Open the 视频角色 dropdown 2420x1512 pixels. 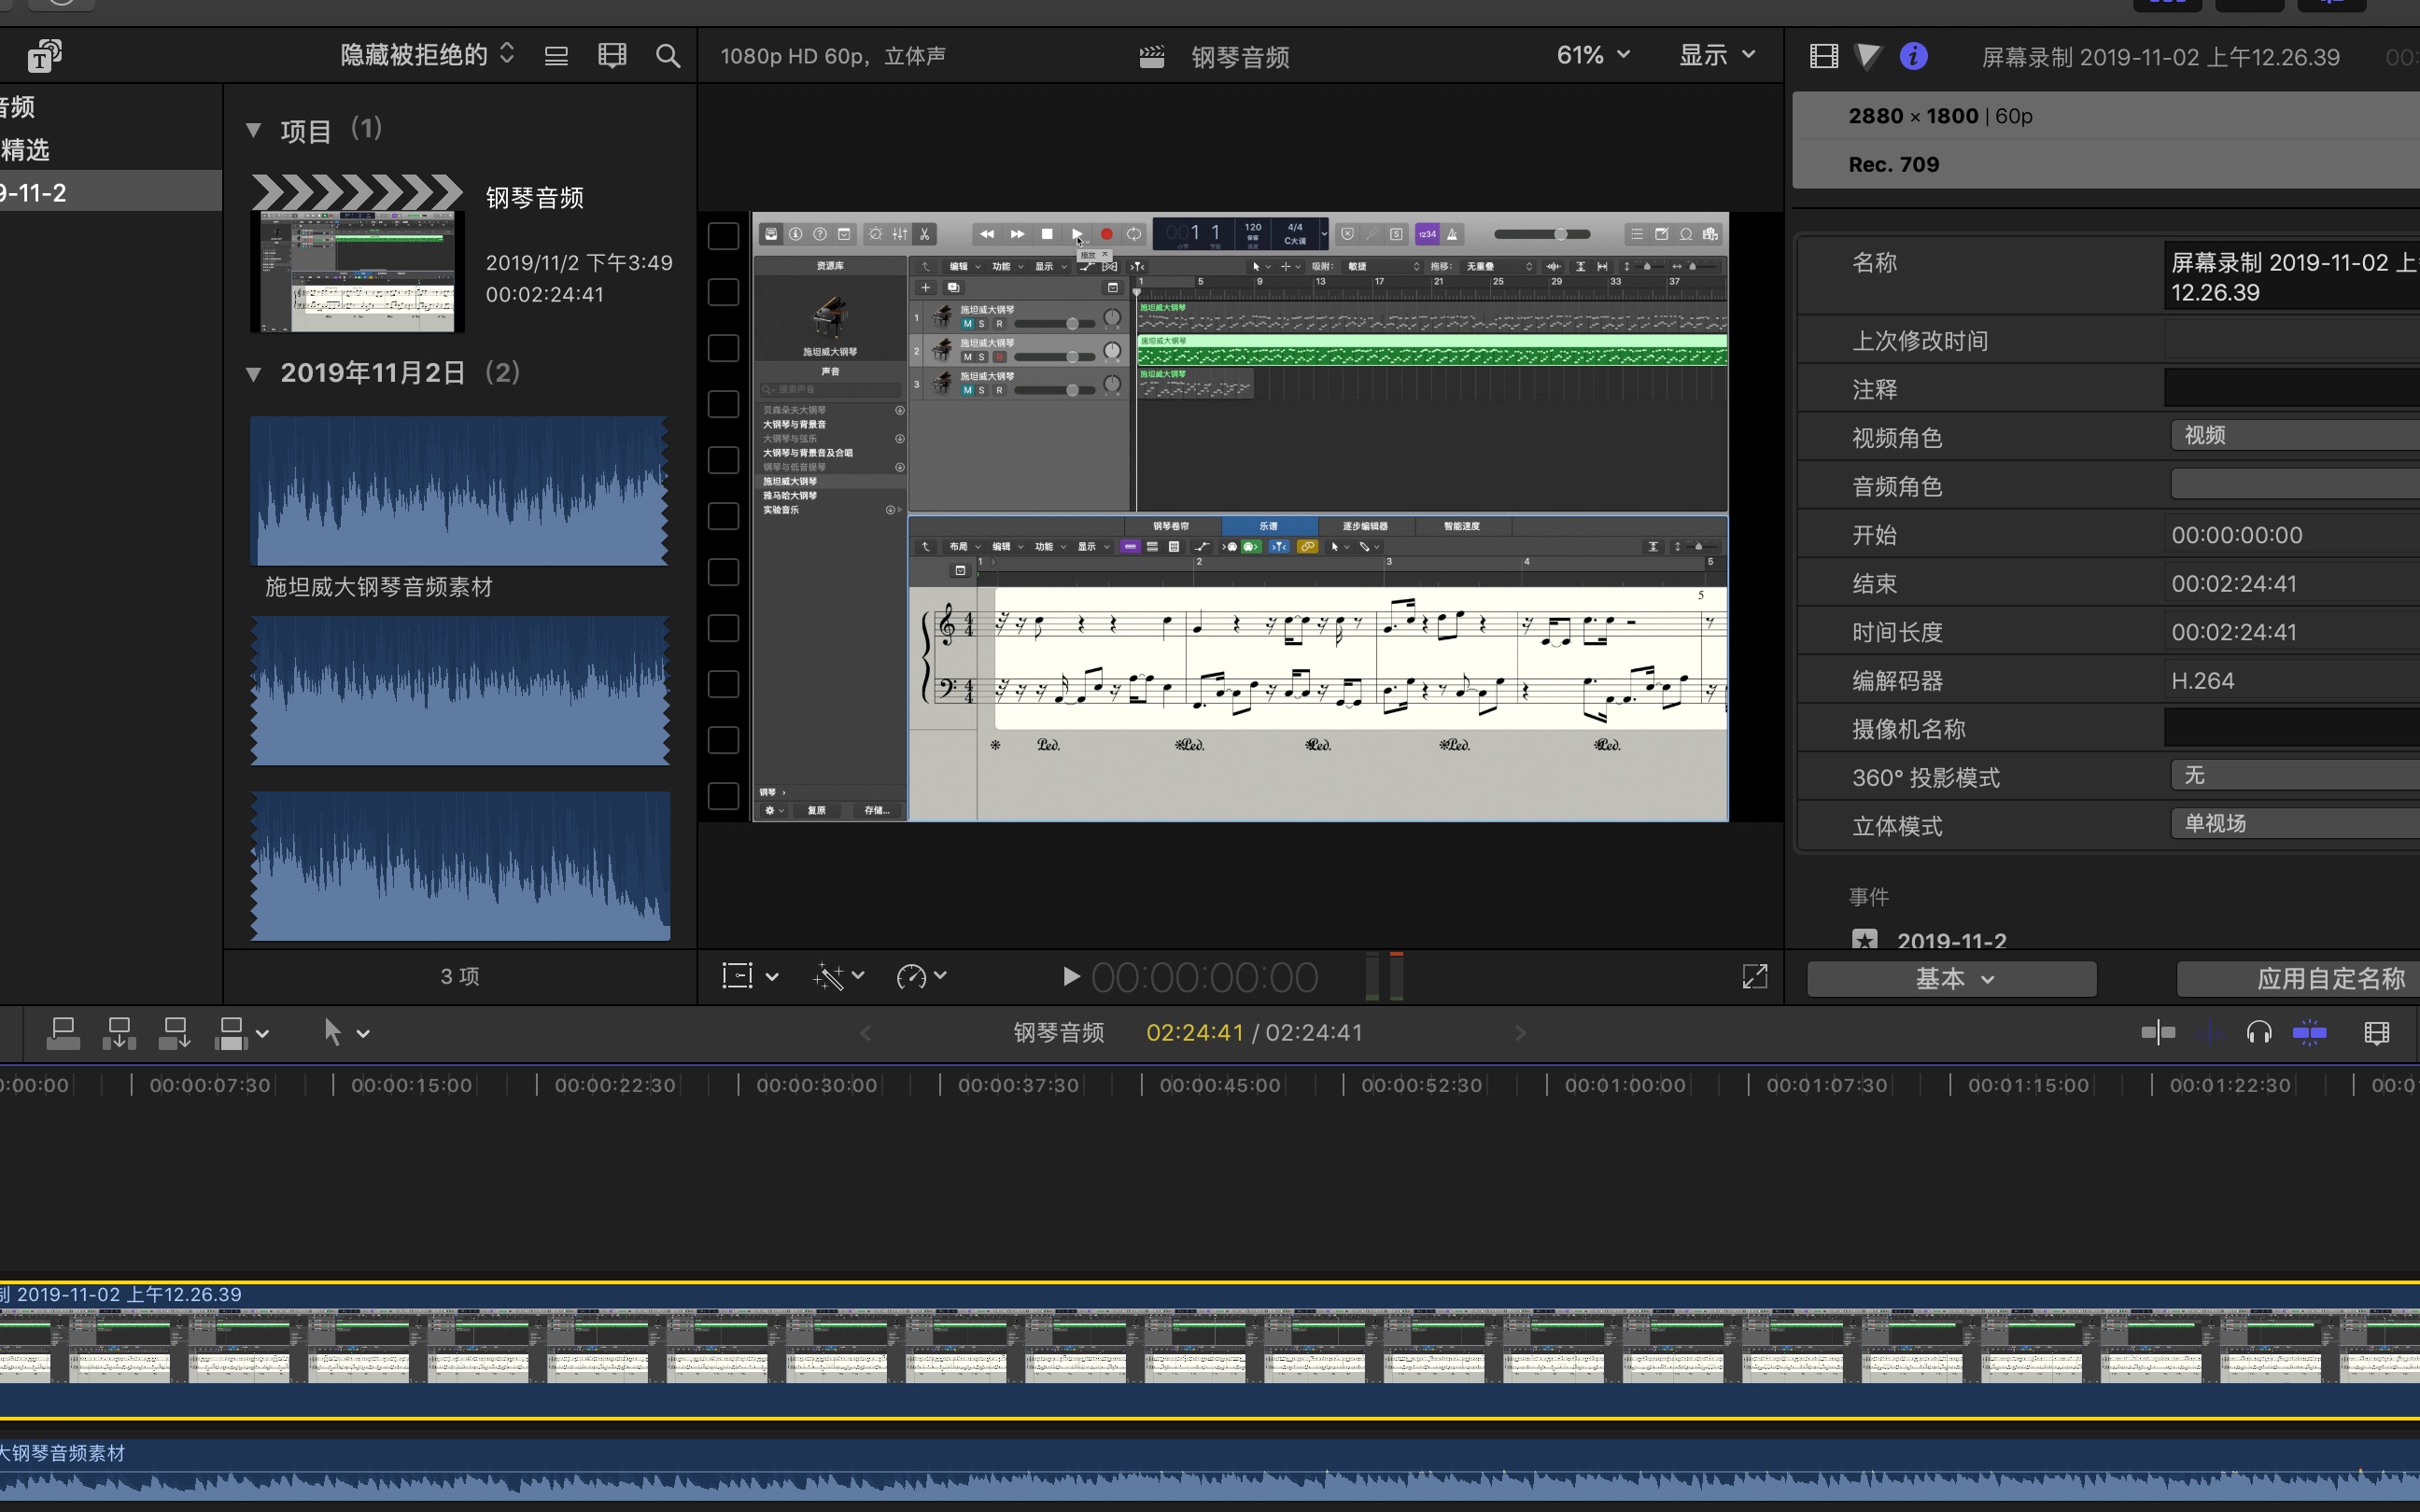2295,435
